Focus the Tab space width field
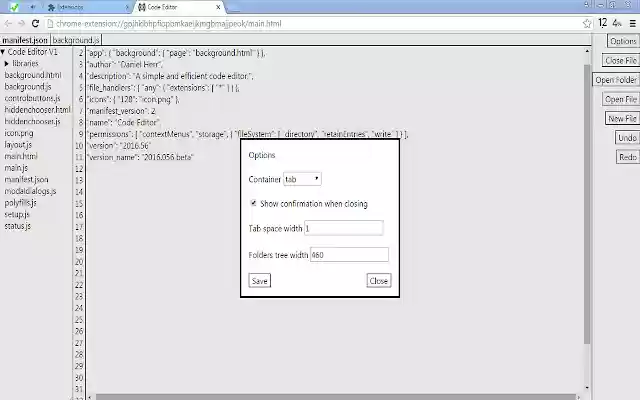 point(344,228)
